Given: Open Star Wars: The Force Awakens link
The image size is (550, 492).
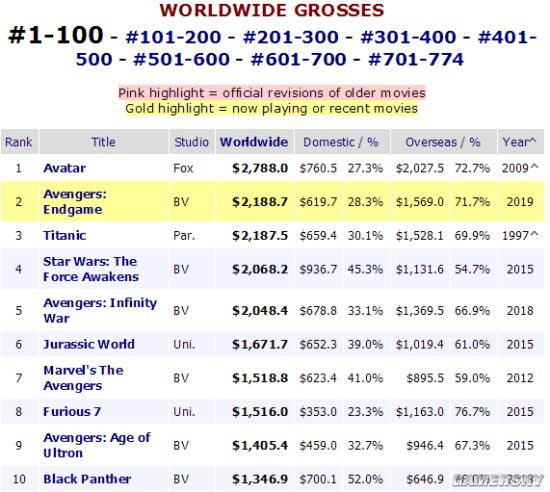Looking at the screenshot, I should click(90, 269).
